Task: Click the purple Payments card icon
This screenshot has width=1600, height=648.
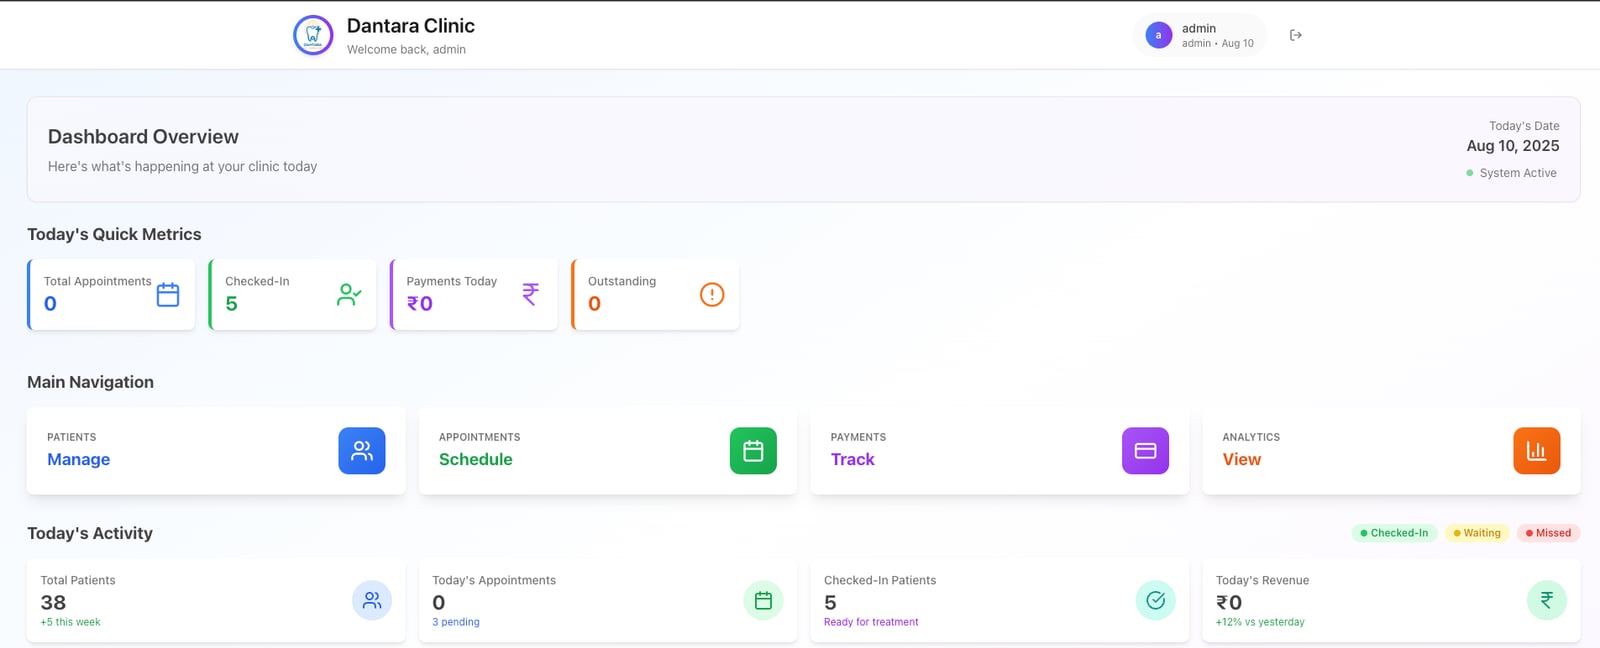Action: 1145,451
